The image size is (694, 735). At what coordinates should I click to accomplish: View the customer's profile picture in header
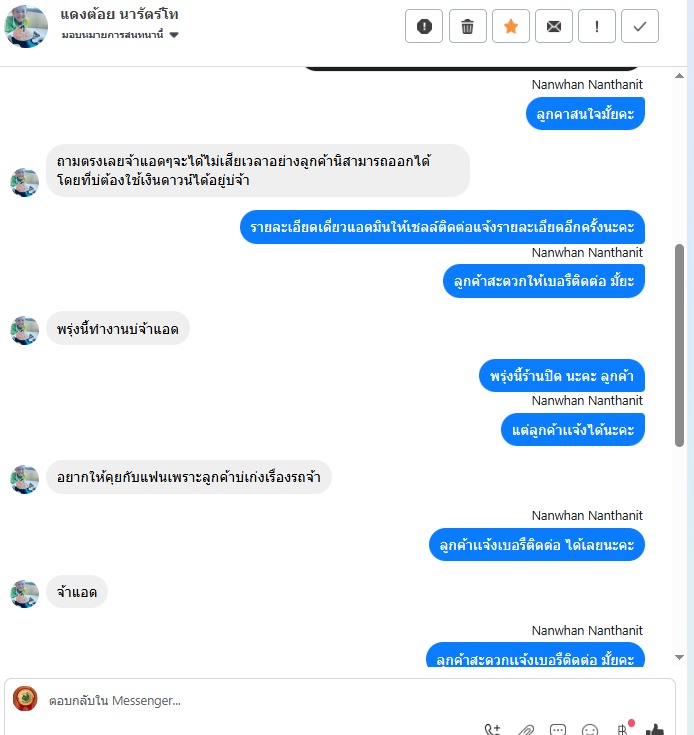coord(26,26)
